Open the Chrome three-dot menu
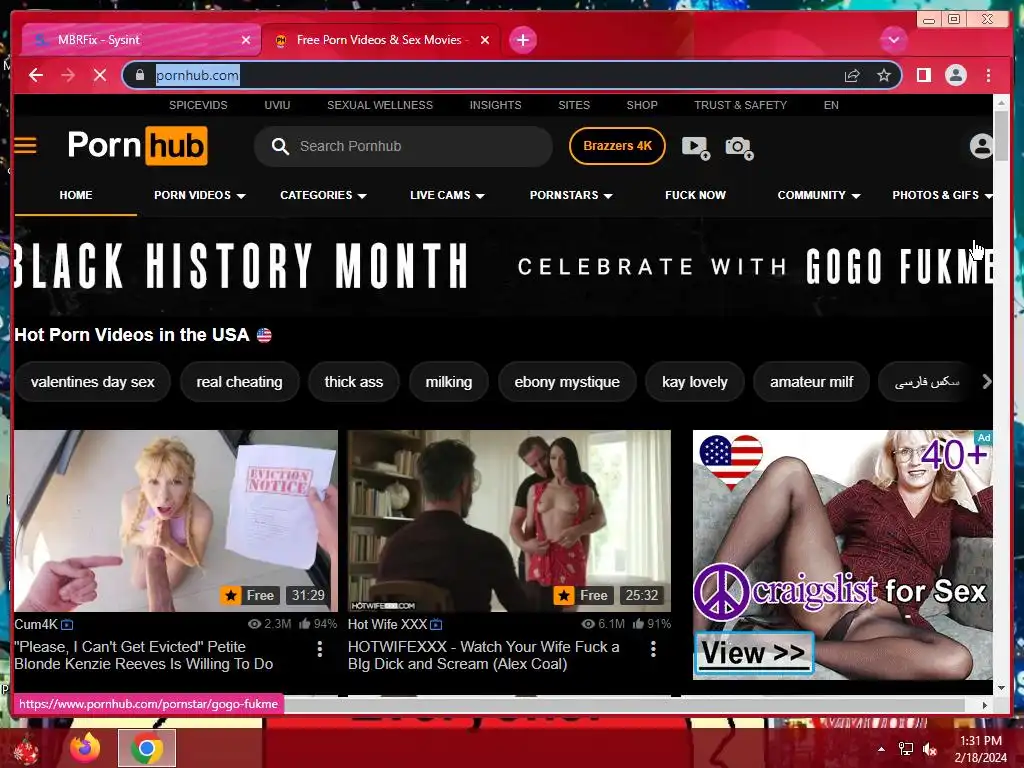1024x768 pixels. (989, 76)
